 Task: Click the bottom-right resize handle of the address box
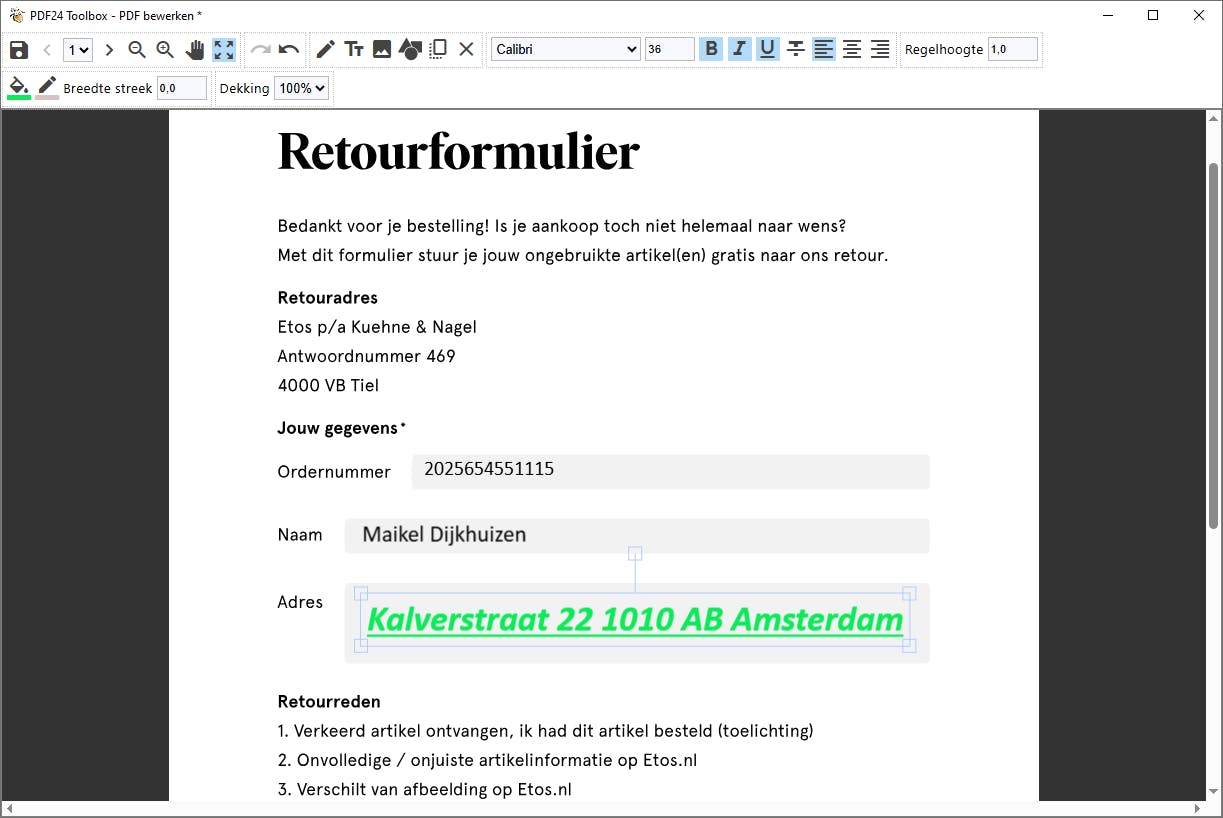(909, 646)
